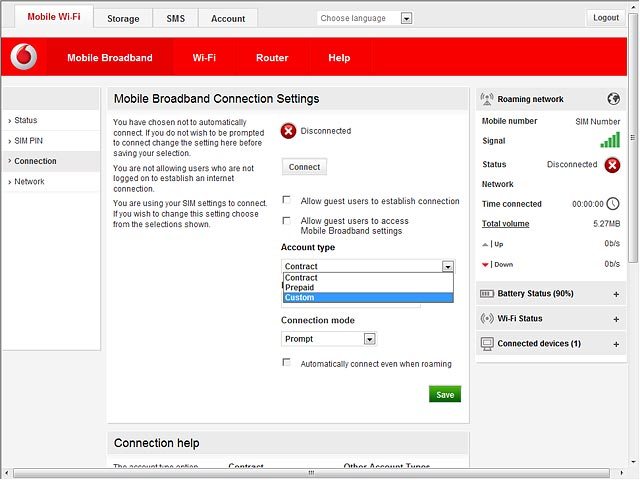Click the battery icon
The width and height of the screenshot is (640, 480).
pyautogui.click(x=487, y=294)
